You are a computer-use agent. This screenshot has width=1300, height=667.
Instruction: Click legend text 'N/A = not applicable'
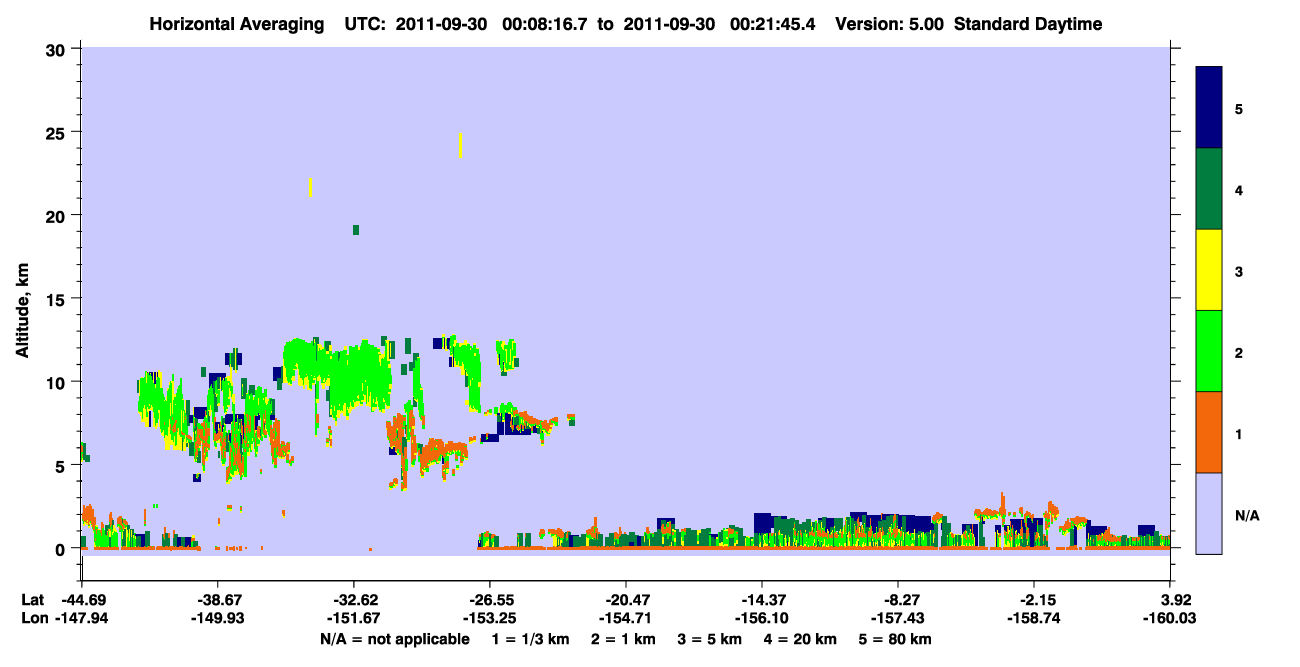point(395,639)
